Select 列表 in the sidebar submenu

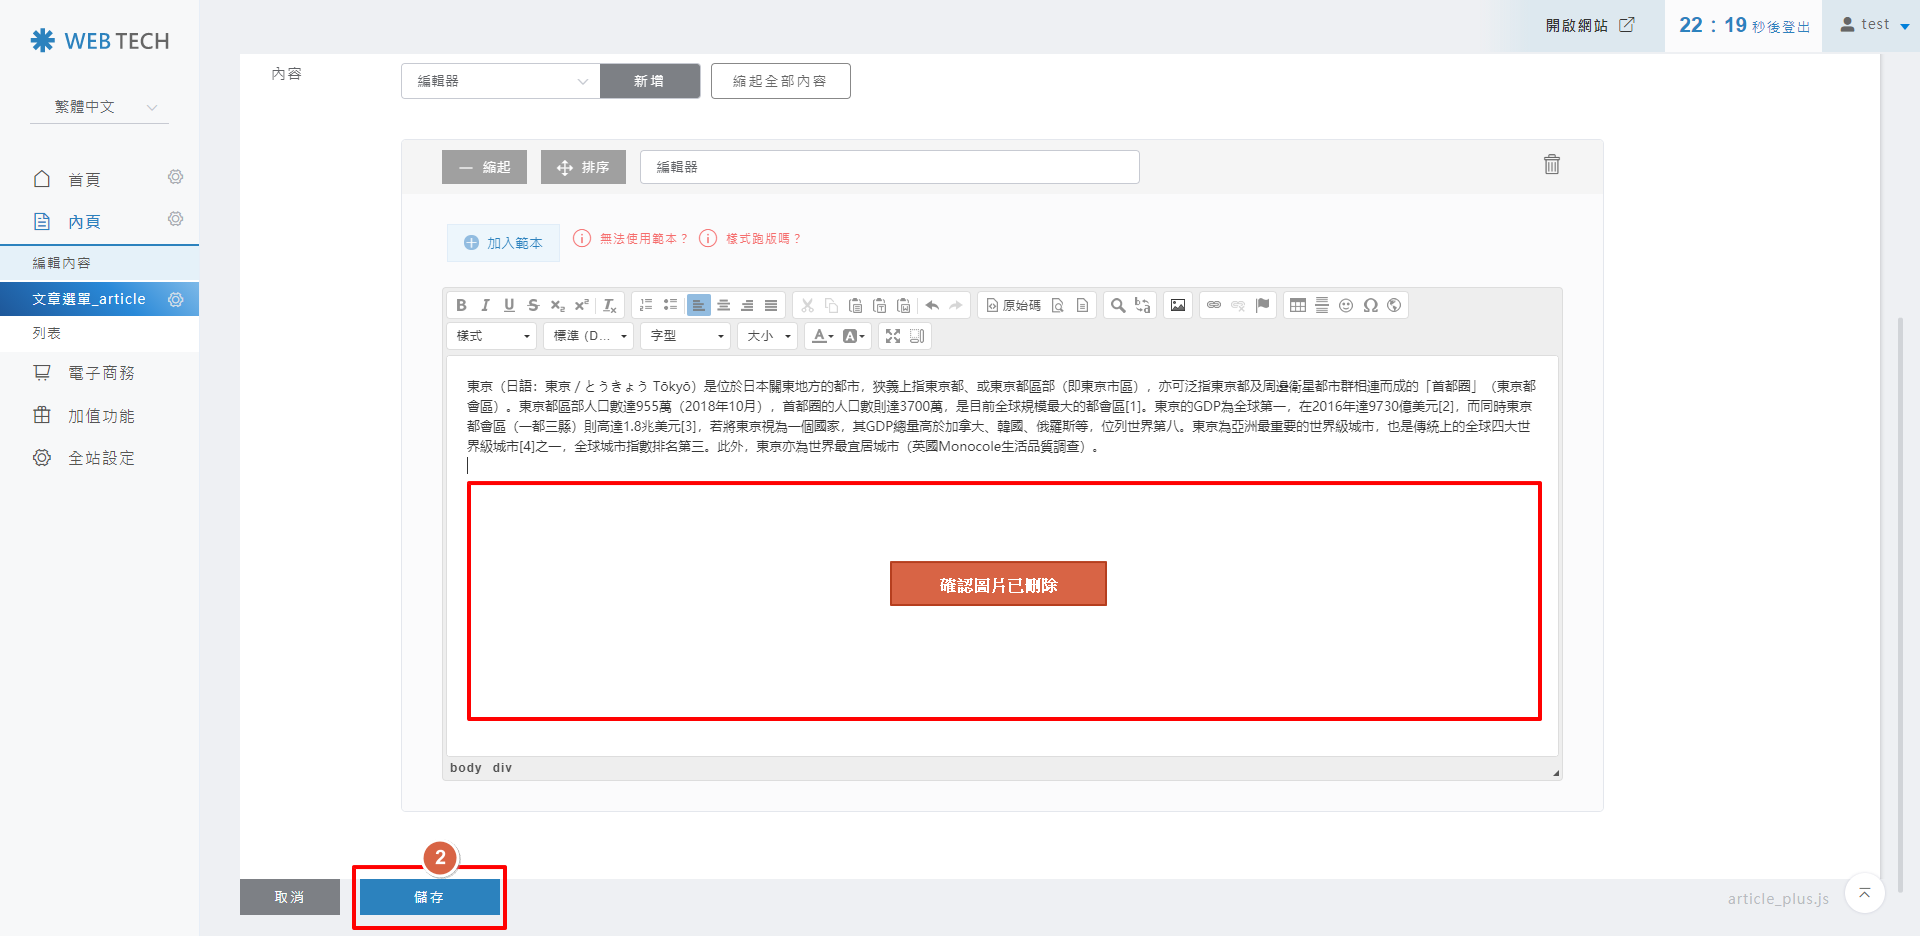point(47,333)
